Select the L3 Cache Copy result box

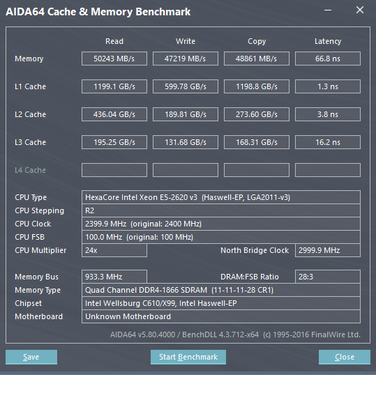pos(256,142)
